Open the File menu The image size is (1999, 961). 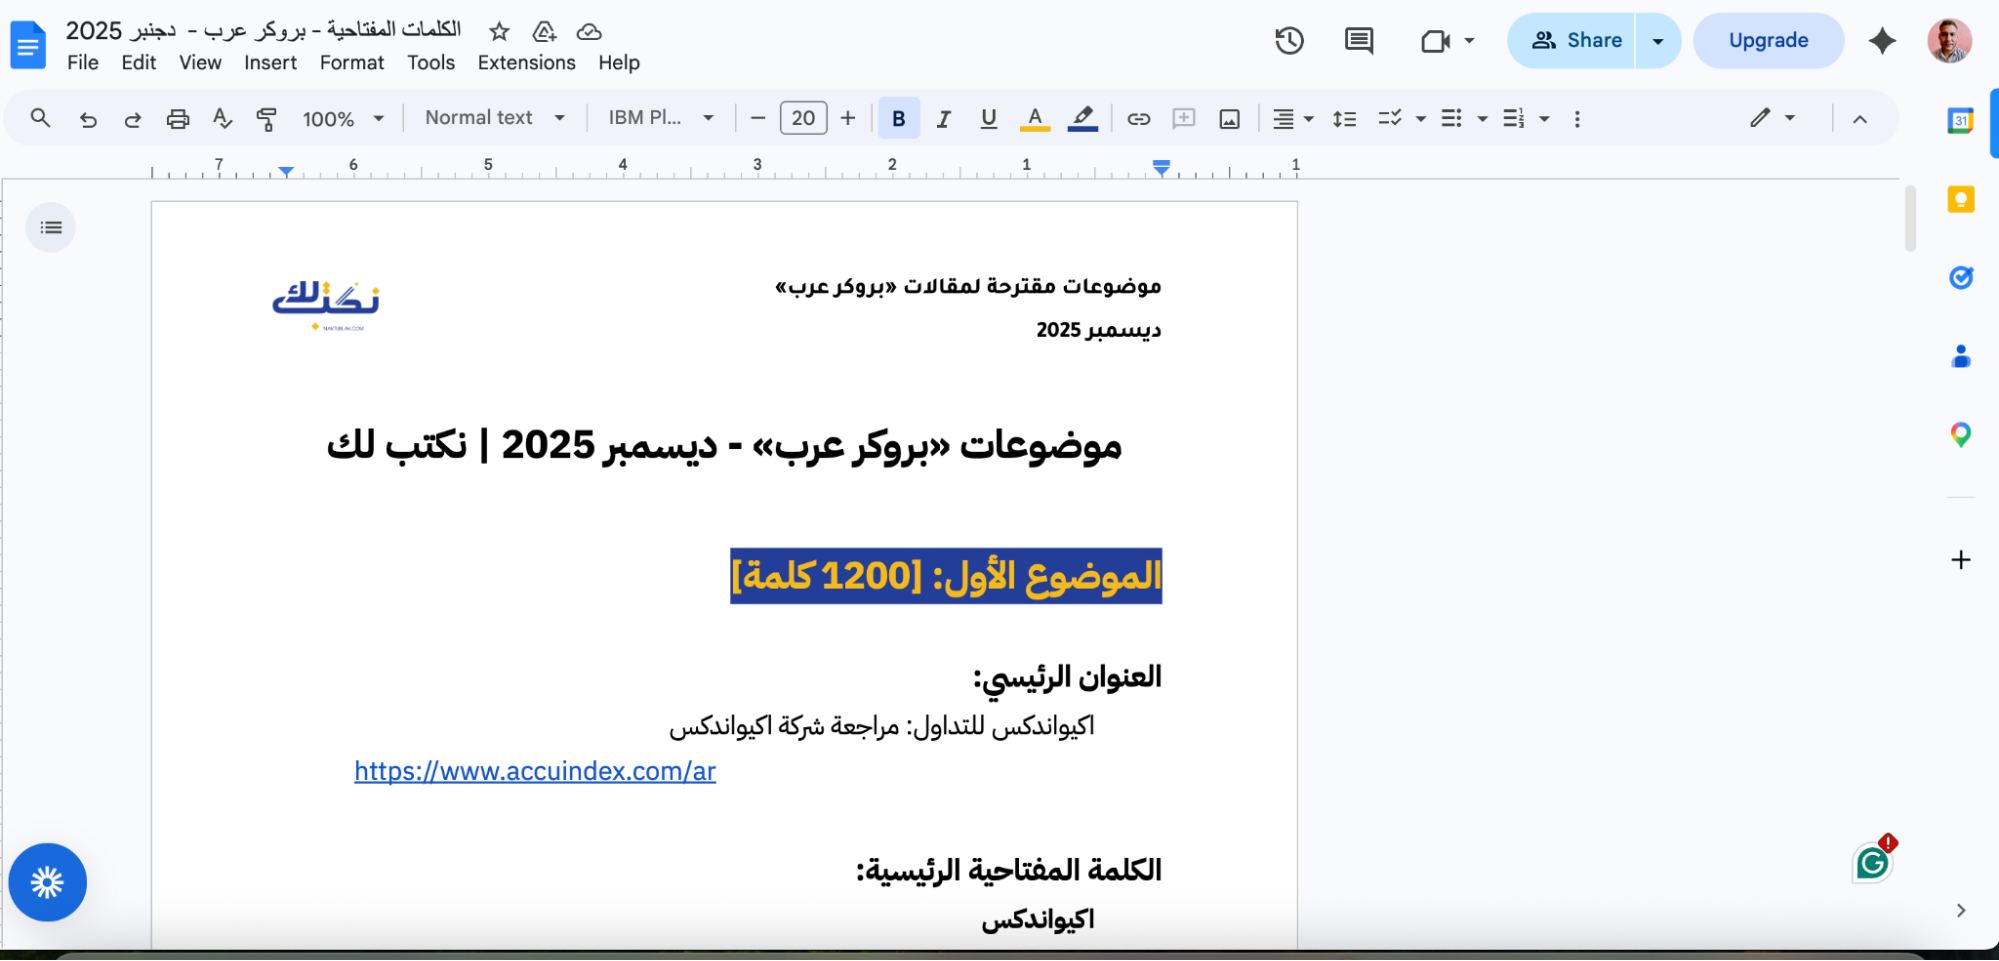83,63
